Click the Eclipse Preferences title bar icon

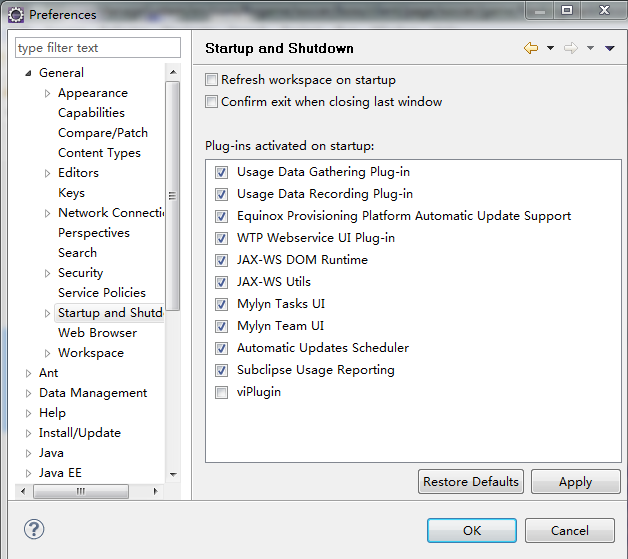(15, 14)
